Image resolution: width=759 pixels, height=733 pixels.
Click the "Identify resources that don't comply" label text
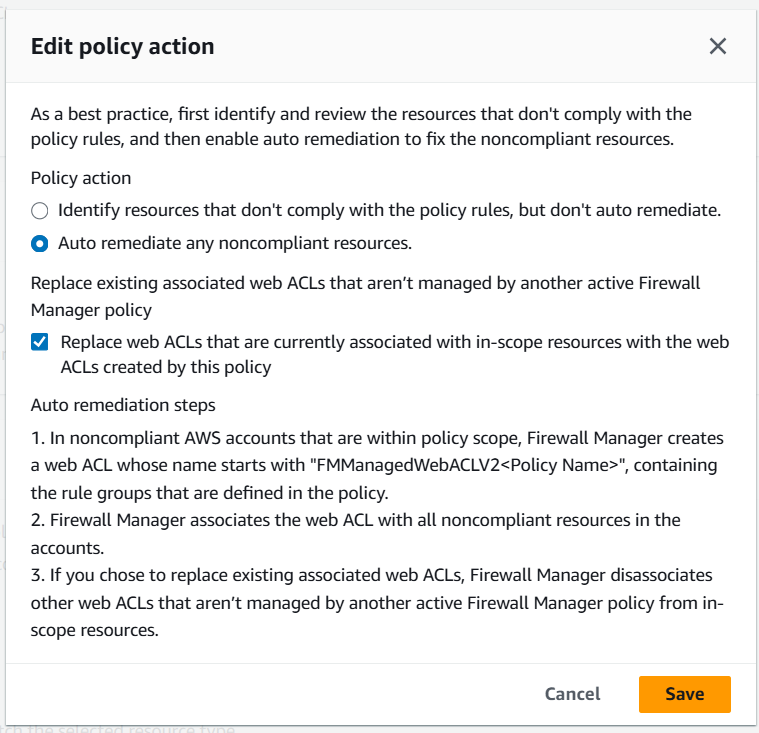pos(389,211)
